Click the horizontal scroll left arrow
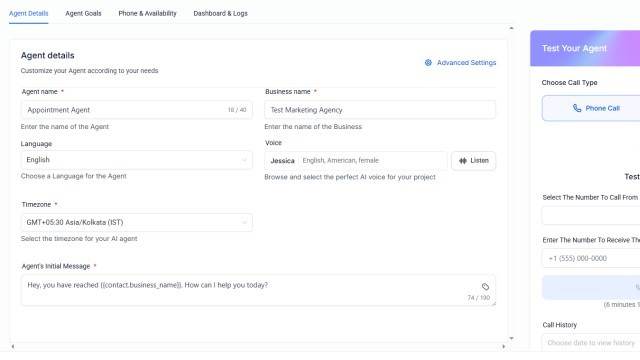 coord(13,347)
